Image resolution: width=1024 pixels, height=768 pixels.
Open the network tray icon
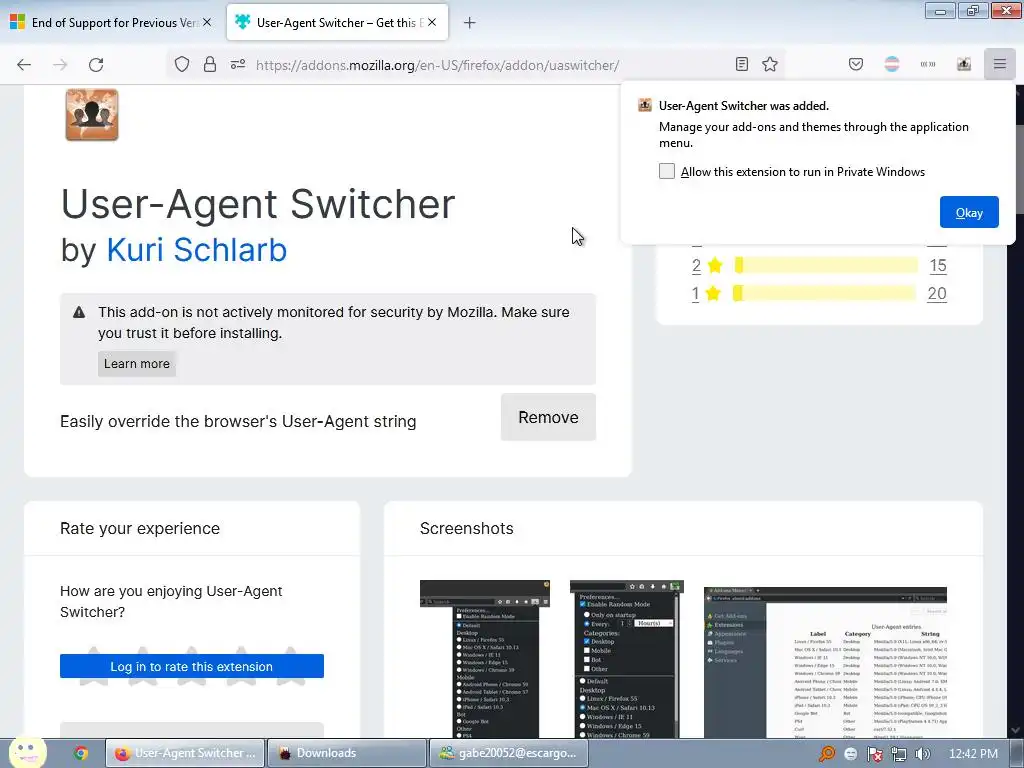(899, 754)
